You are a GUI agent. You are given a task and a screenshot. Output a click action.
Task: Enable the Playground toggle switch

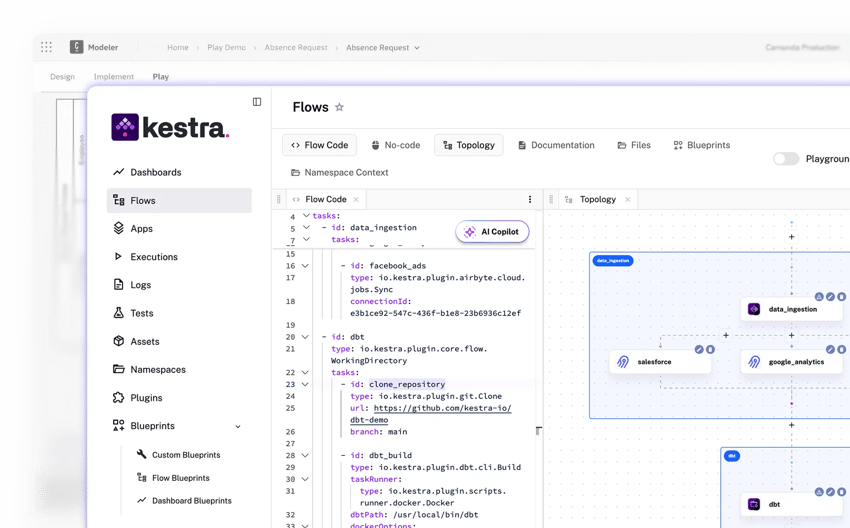point(786,159)
